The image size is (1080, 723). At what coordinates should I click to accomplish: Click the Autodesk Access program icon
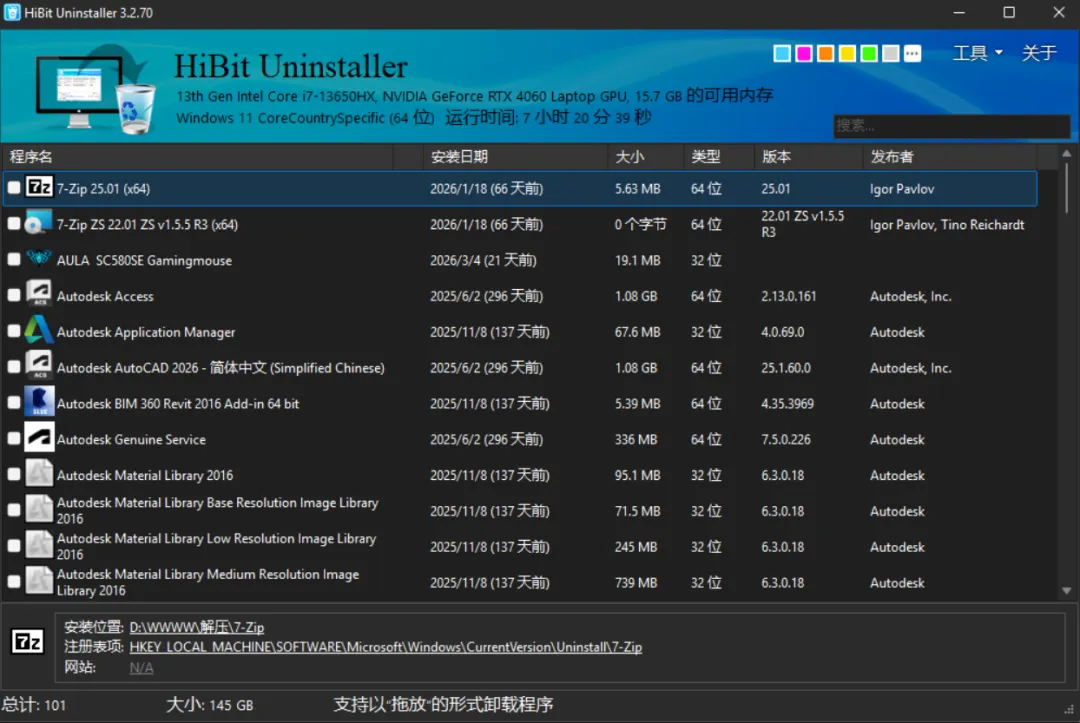pyautogui.click(x=39, y=295)
